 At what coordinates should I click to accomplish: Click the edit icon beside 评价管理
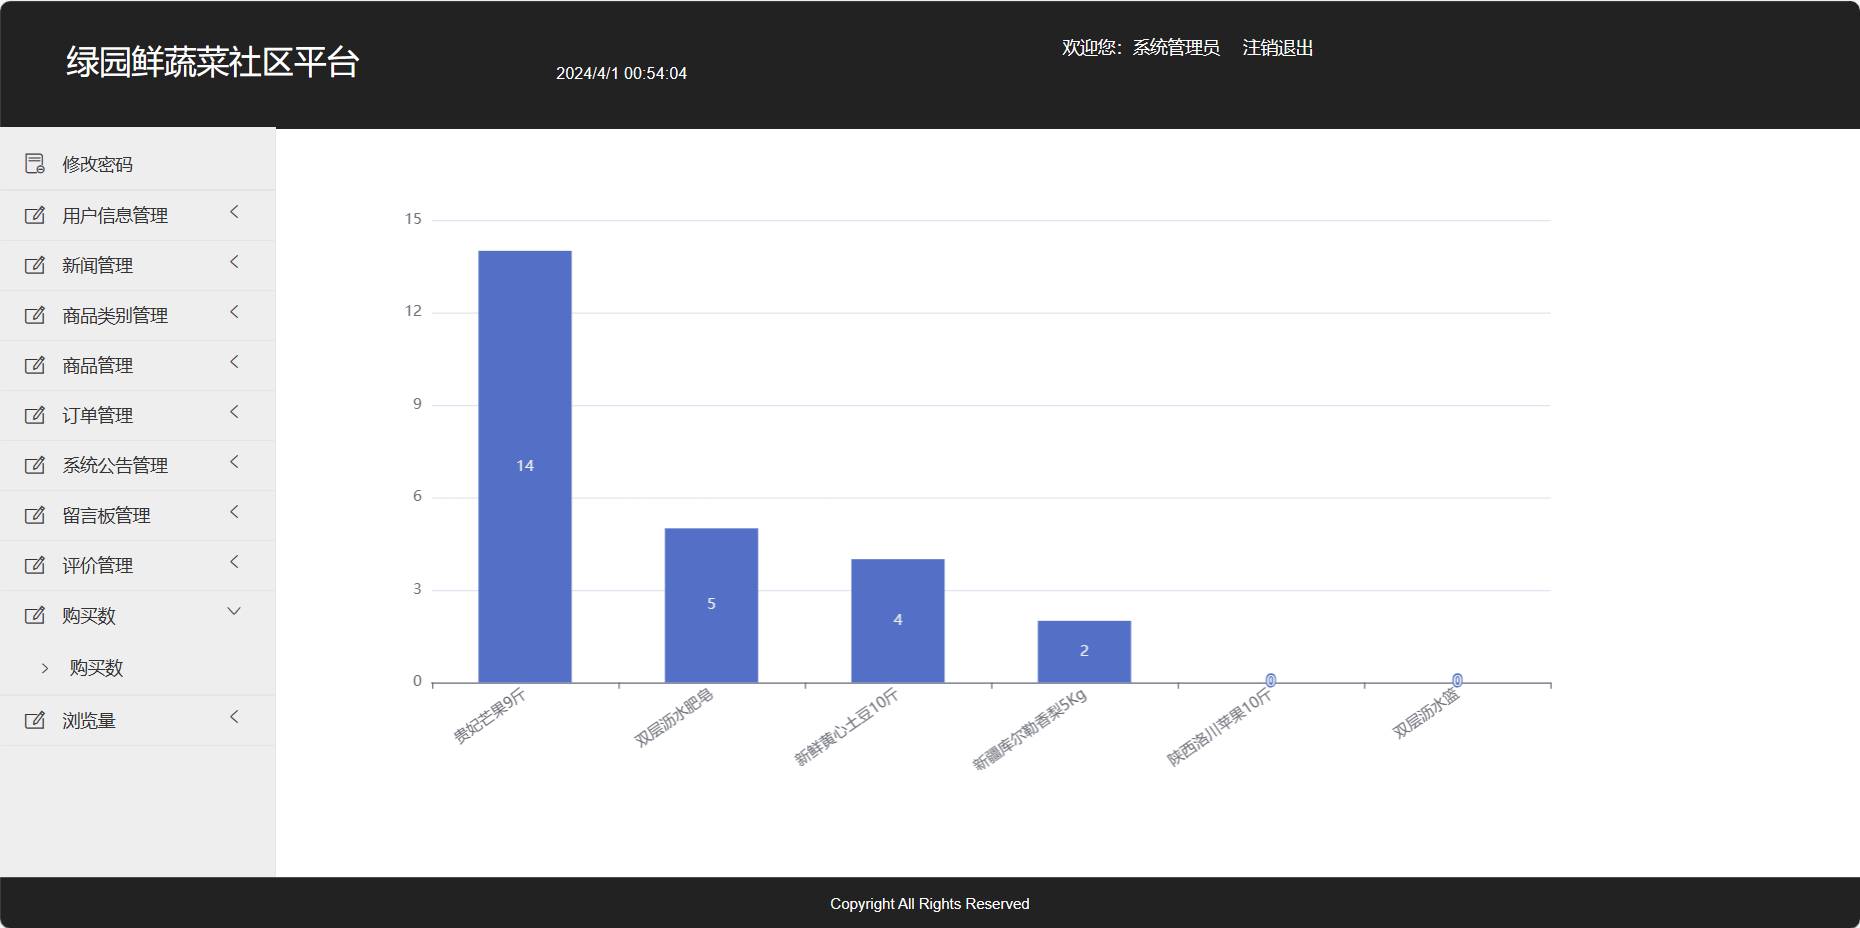[35, 565]
